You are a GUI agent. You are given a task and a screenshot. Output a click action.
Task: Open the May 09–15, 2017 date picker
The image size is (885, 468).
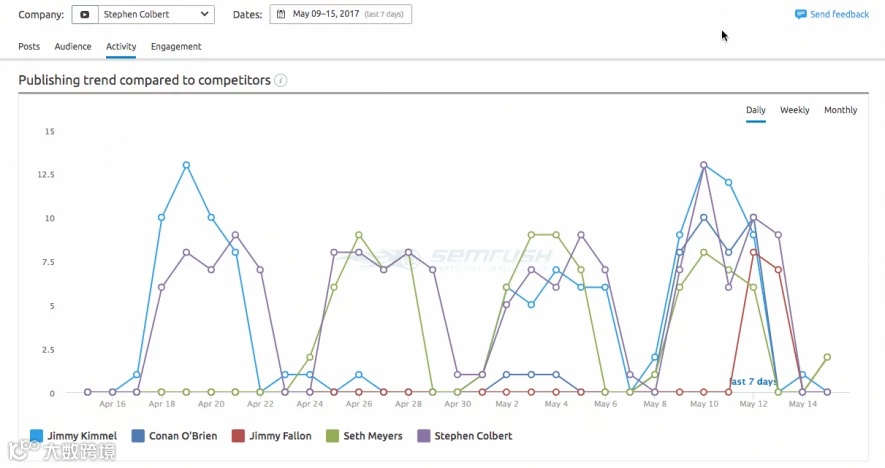point(340,14)
